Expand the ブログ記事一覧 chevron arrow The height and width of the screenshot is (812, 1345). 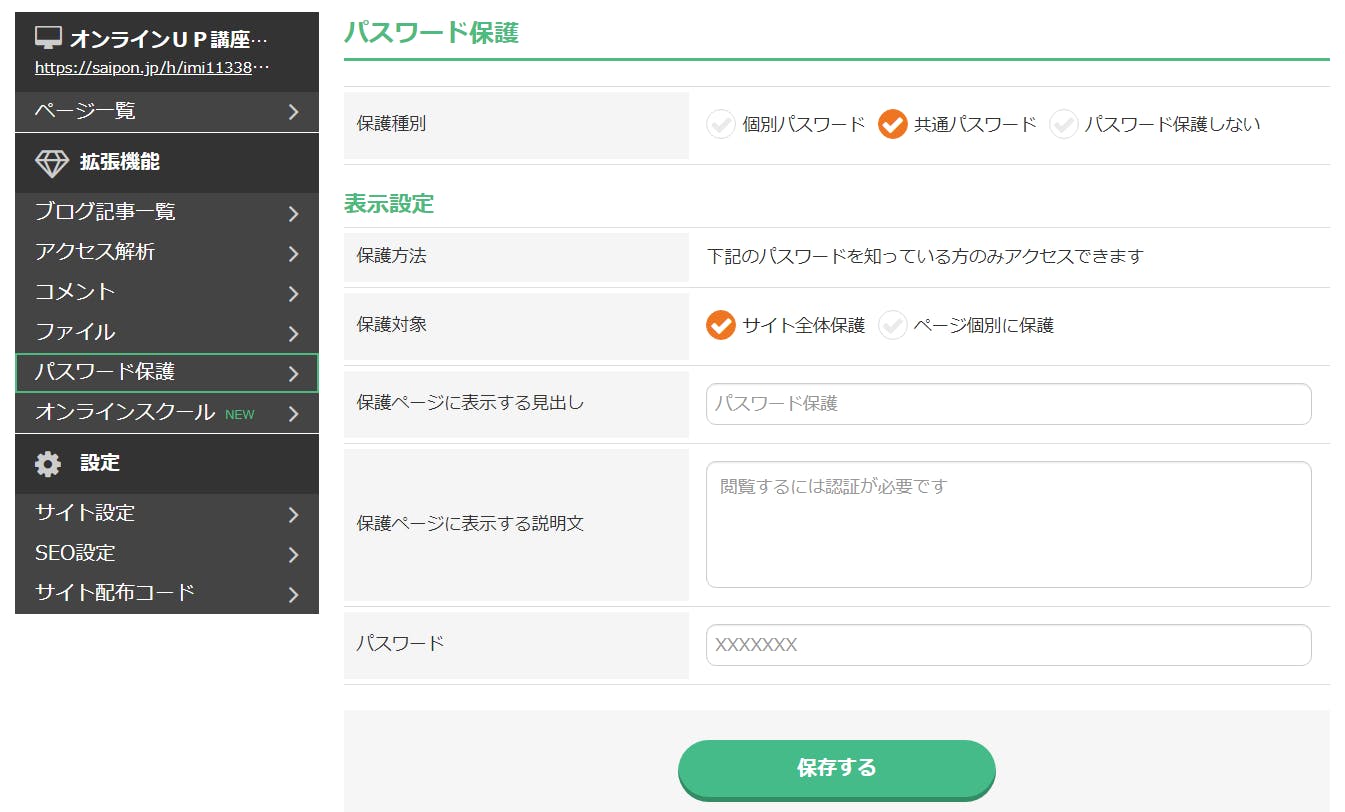coord(293,213)
